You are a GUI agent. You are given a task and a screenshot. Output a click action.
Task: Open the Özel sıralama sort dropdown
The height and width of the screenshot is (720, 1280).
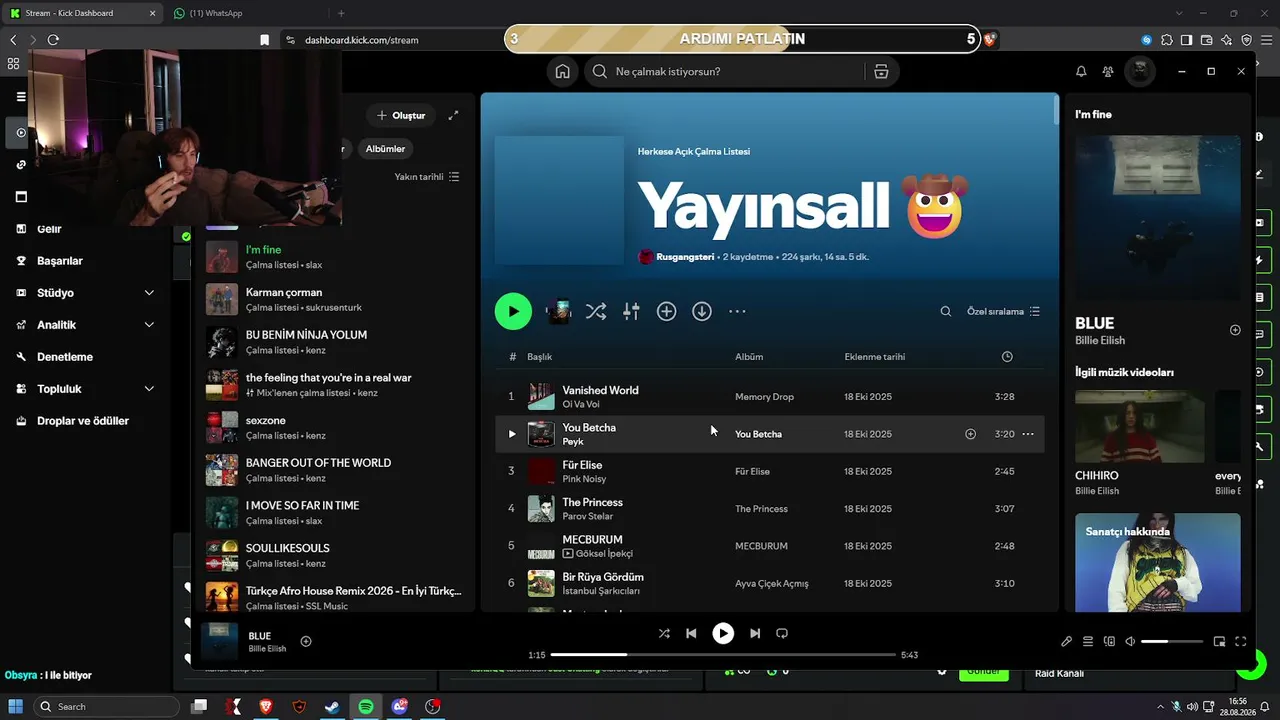(x=1003, y=311)
